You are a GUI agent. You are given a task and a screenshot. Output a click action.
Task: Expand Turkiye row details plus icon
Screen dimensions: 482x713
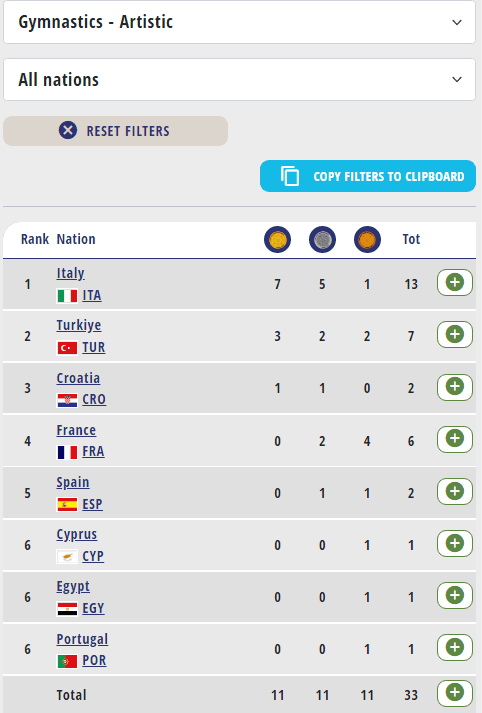click(x=455, y=334)
